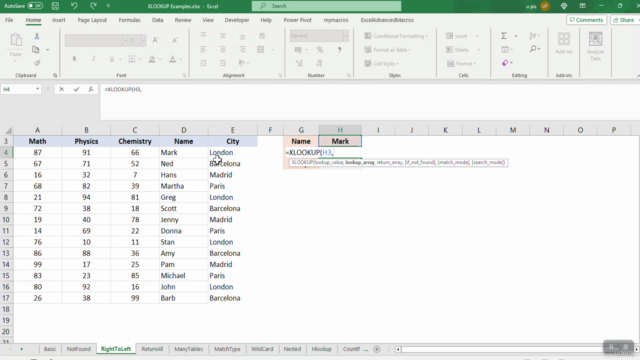Click column D header
The image size is (640, 360).
click(x=184, y=130)
